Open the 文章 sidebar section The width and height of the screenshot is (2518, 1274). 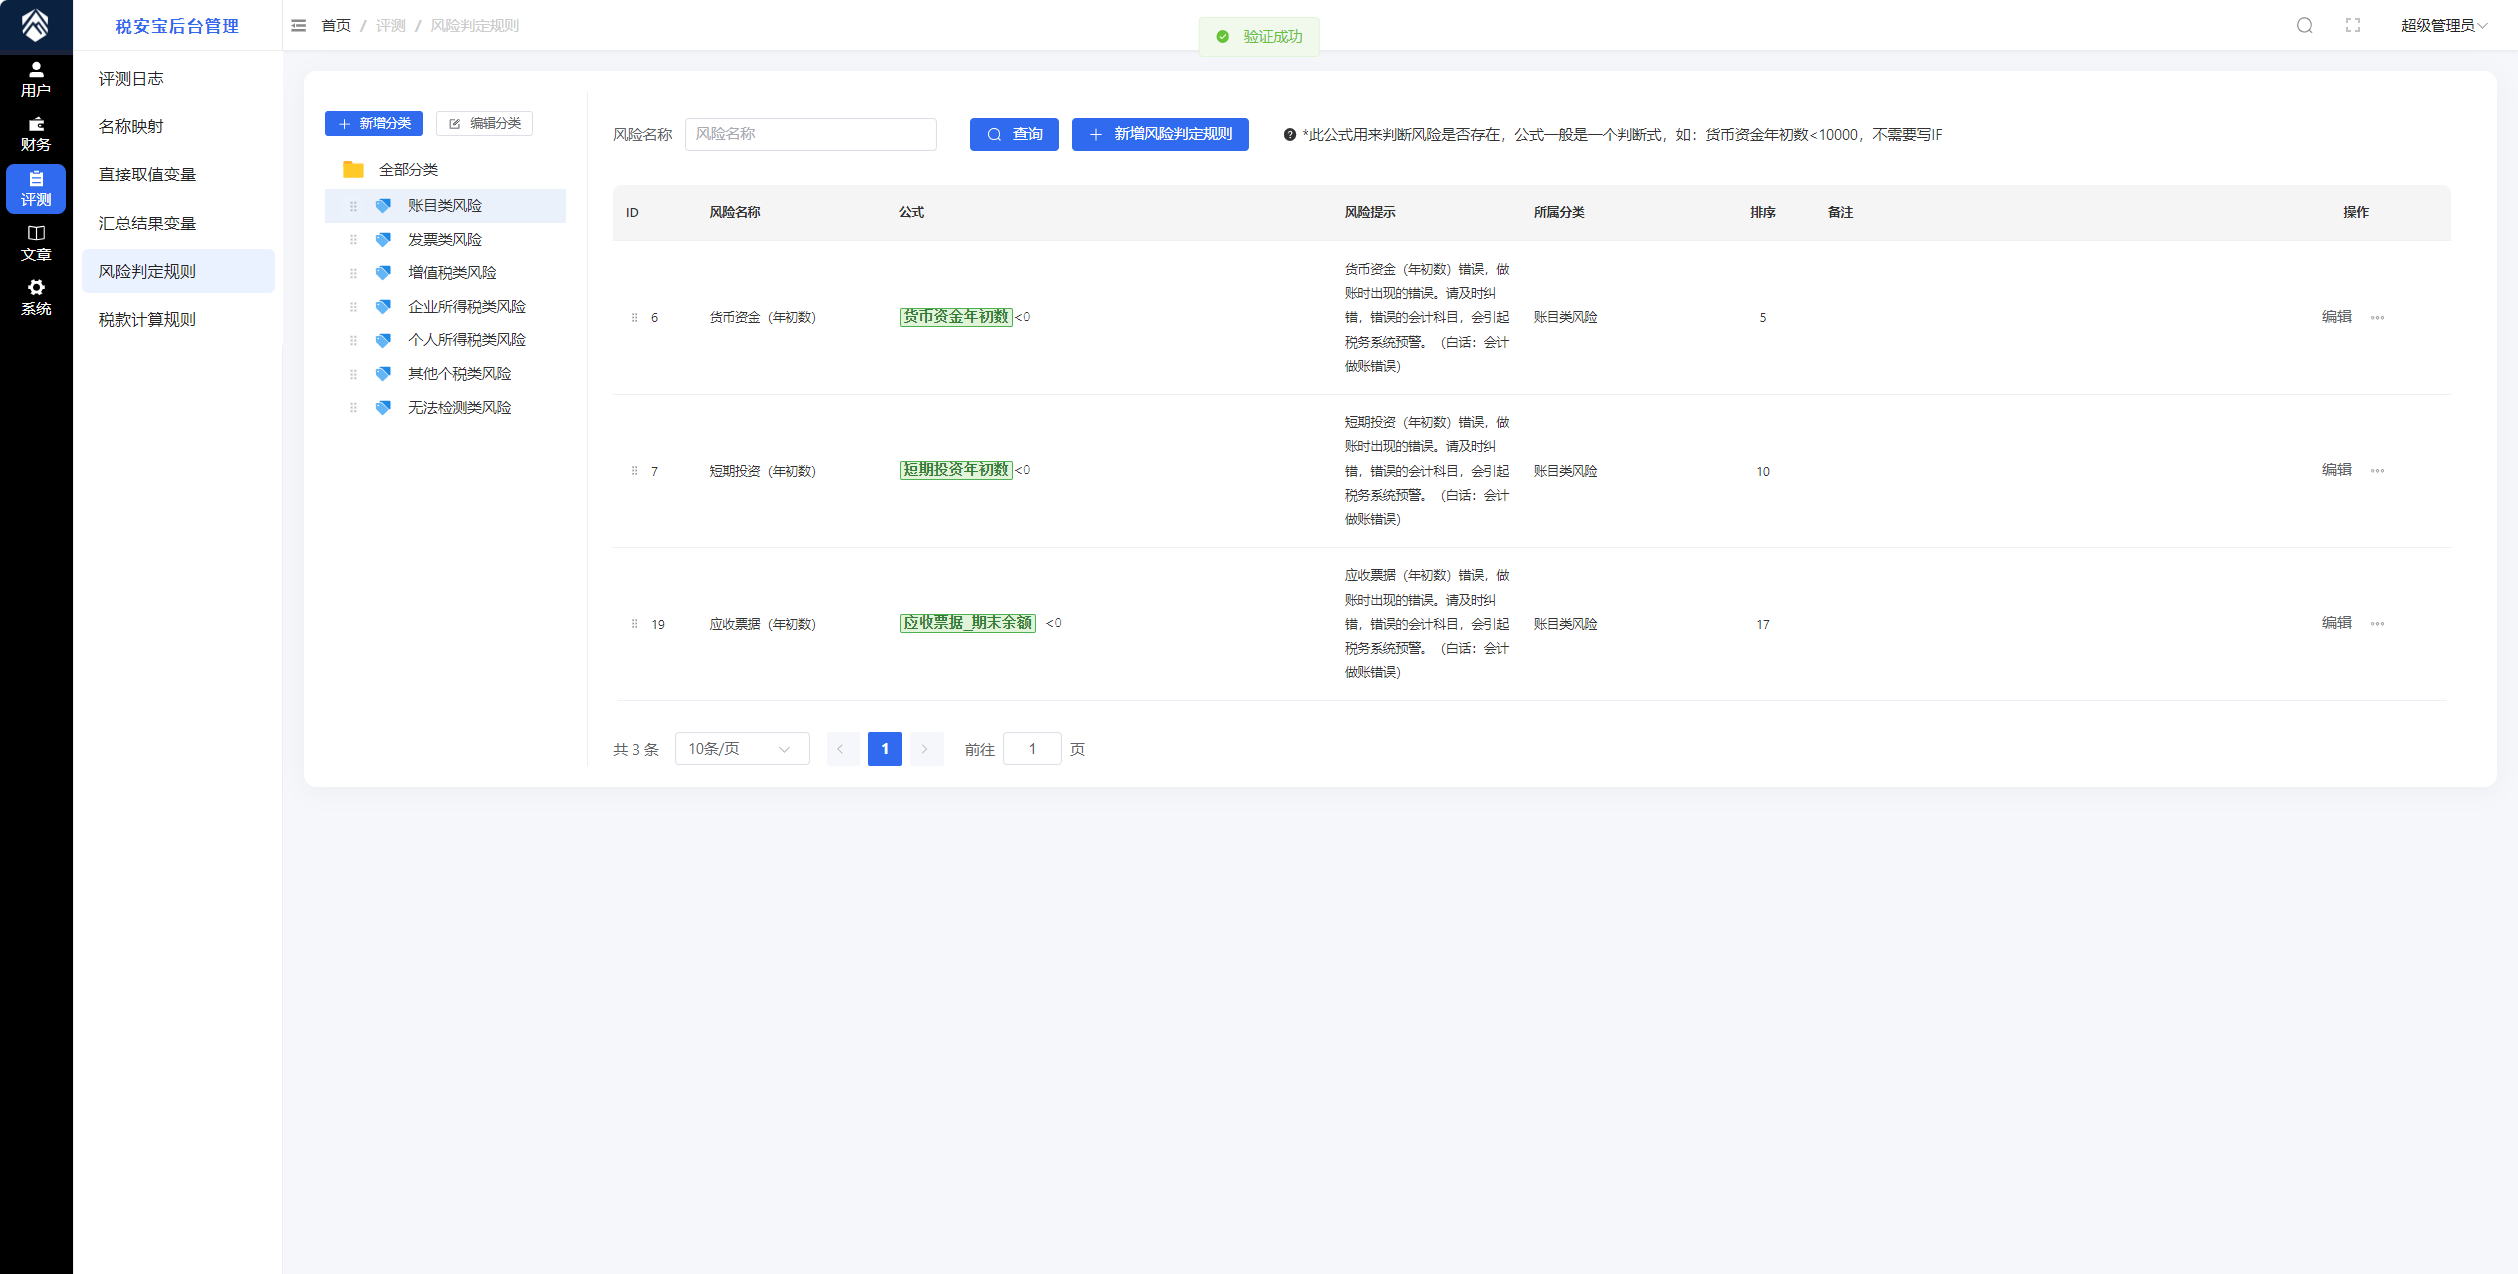pyautogui.click(x=36, y=243)
